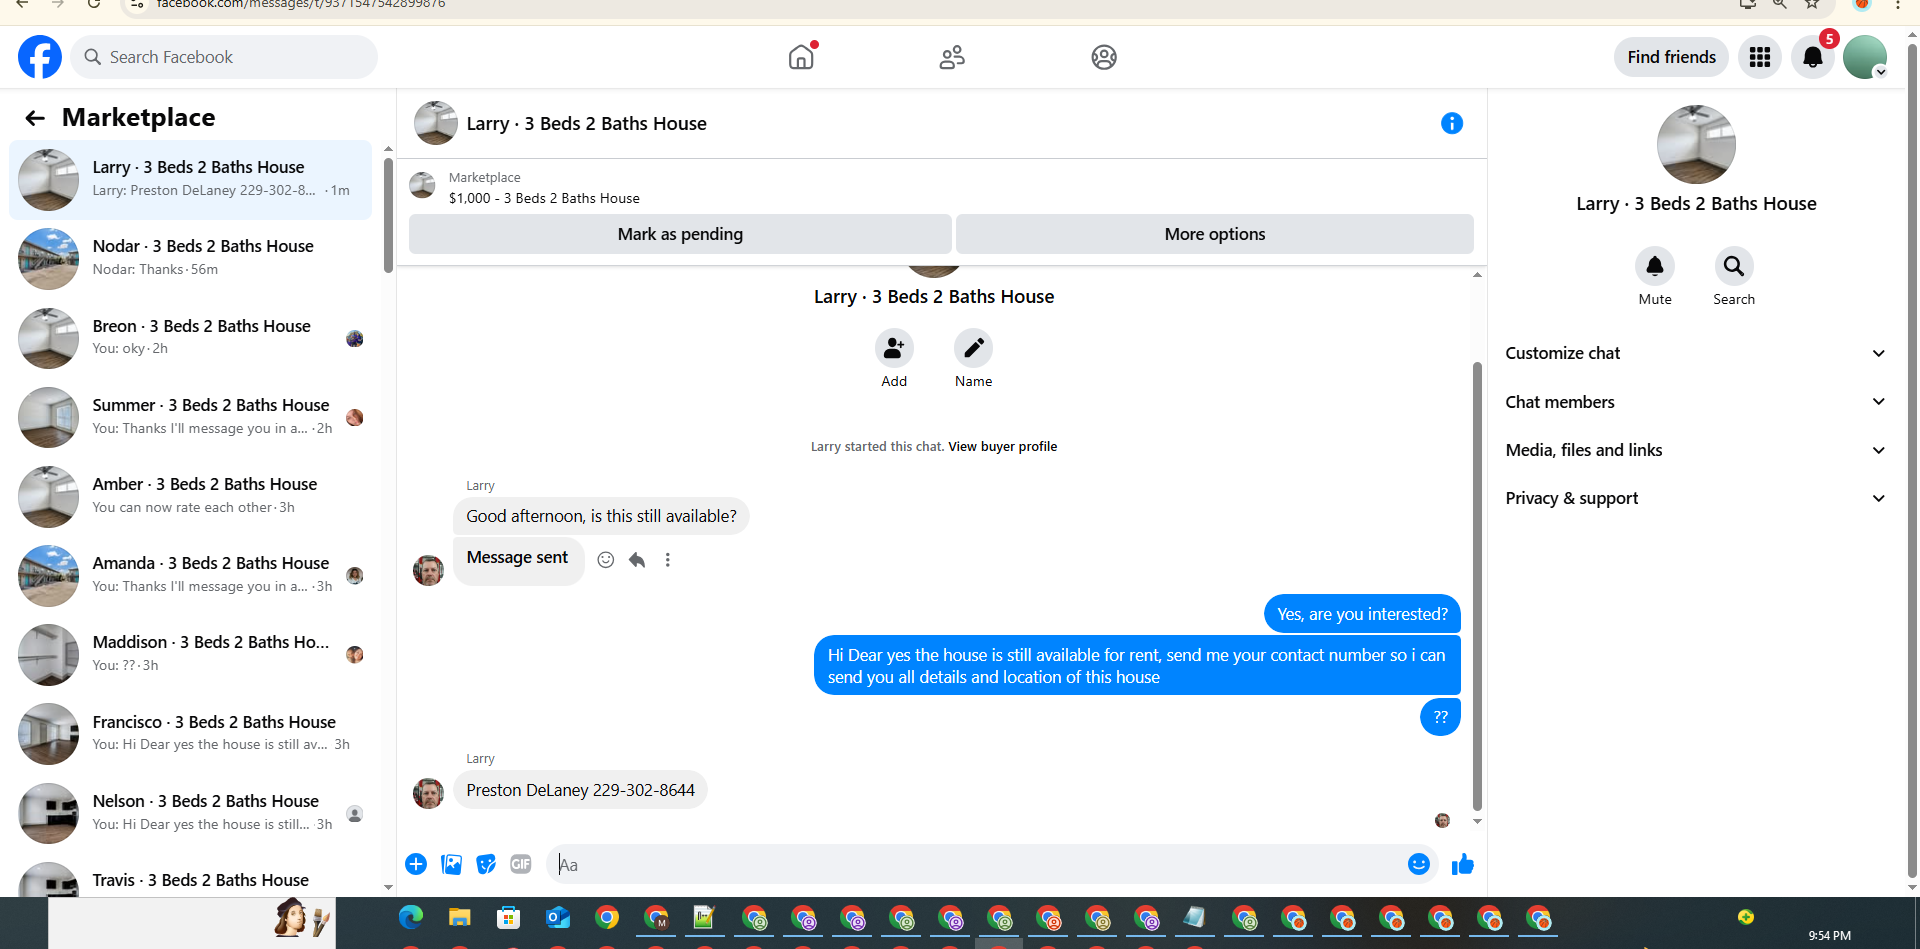1920x949 pixels.
Task: Choose a sticker in composer
Action: tap(486, 864)
